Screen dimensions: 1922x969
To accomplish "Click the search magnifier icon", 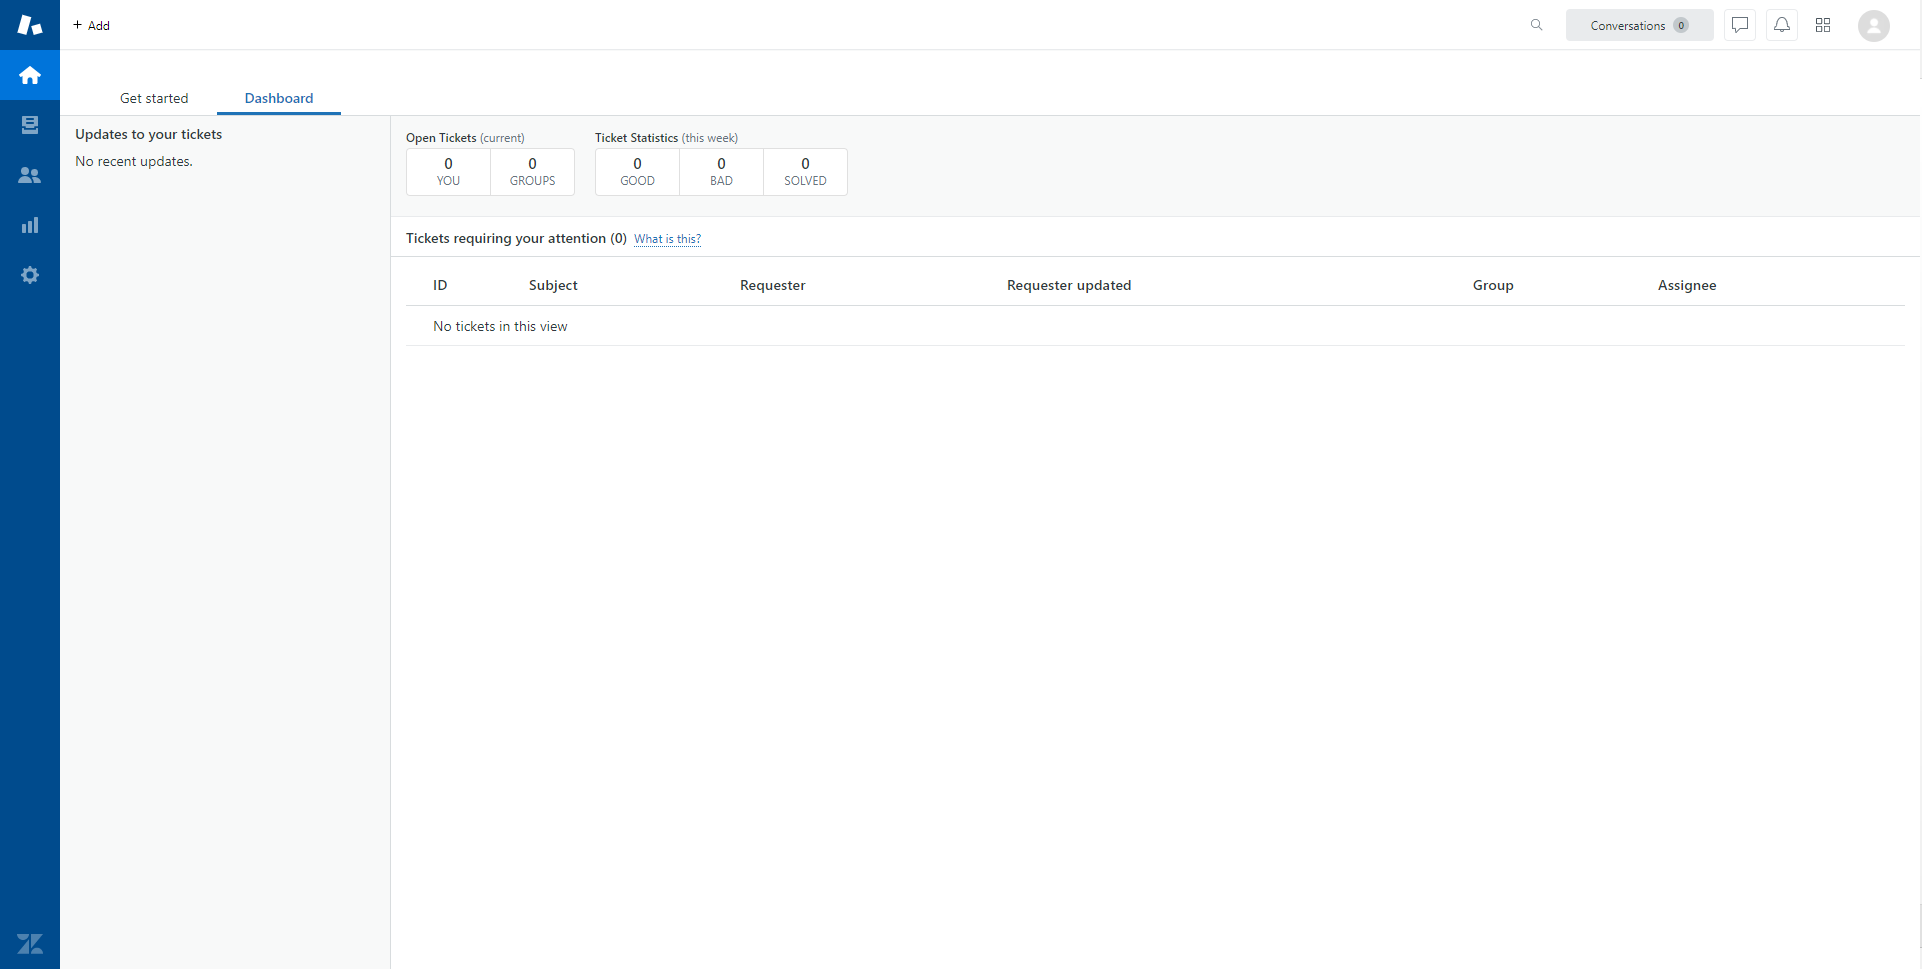I will (1536, 25).
